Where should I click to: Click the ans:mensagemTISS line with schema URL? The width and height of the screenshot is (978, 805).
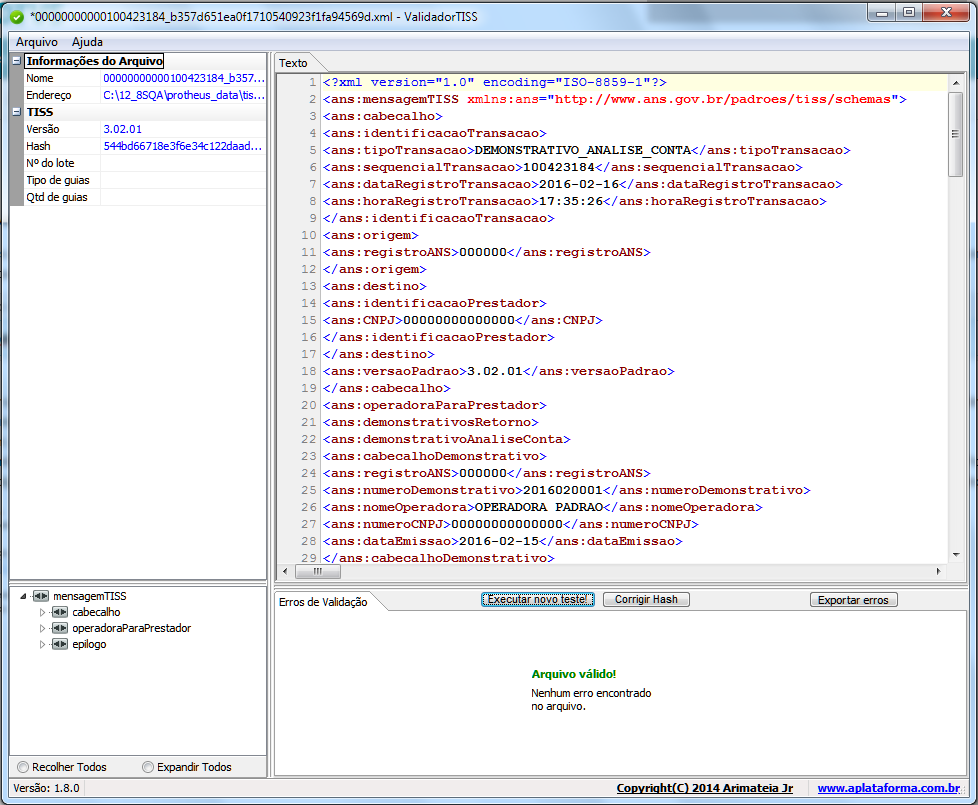point(614,99)
